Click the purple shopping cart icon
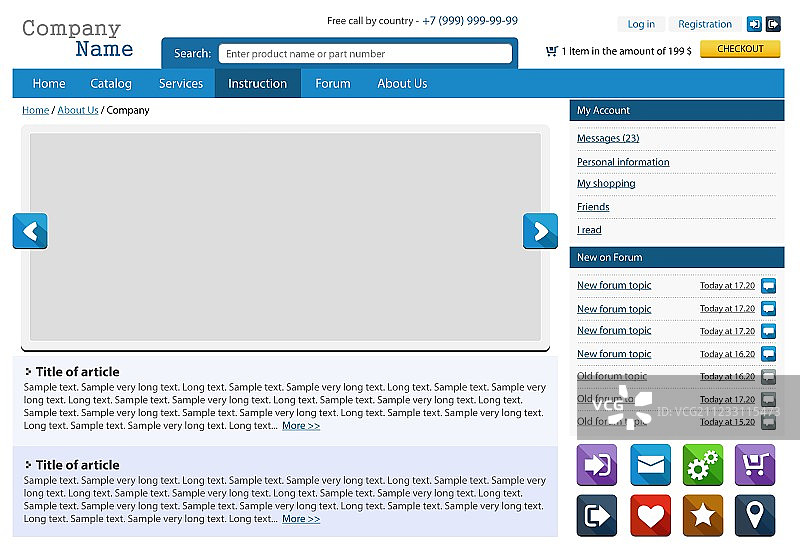 (755, 464)
